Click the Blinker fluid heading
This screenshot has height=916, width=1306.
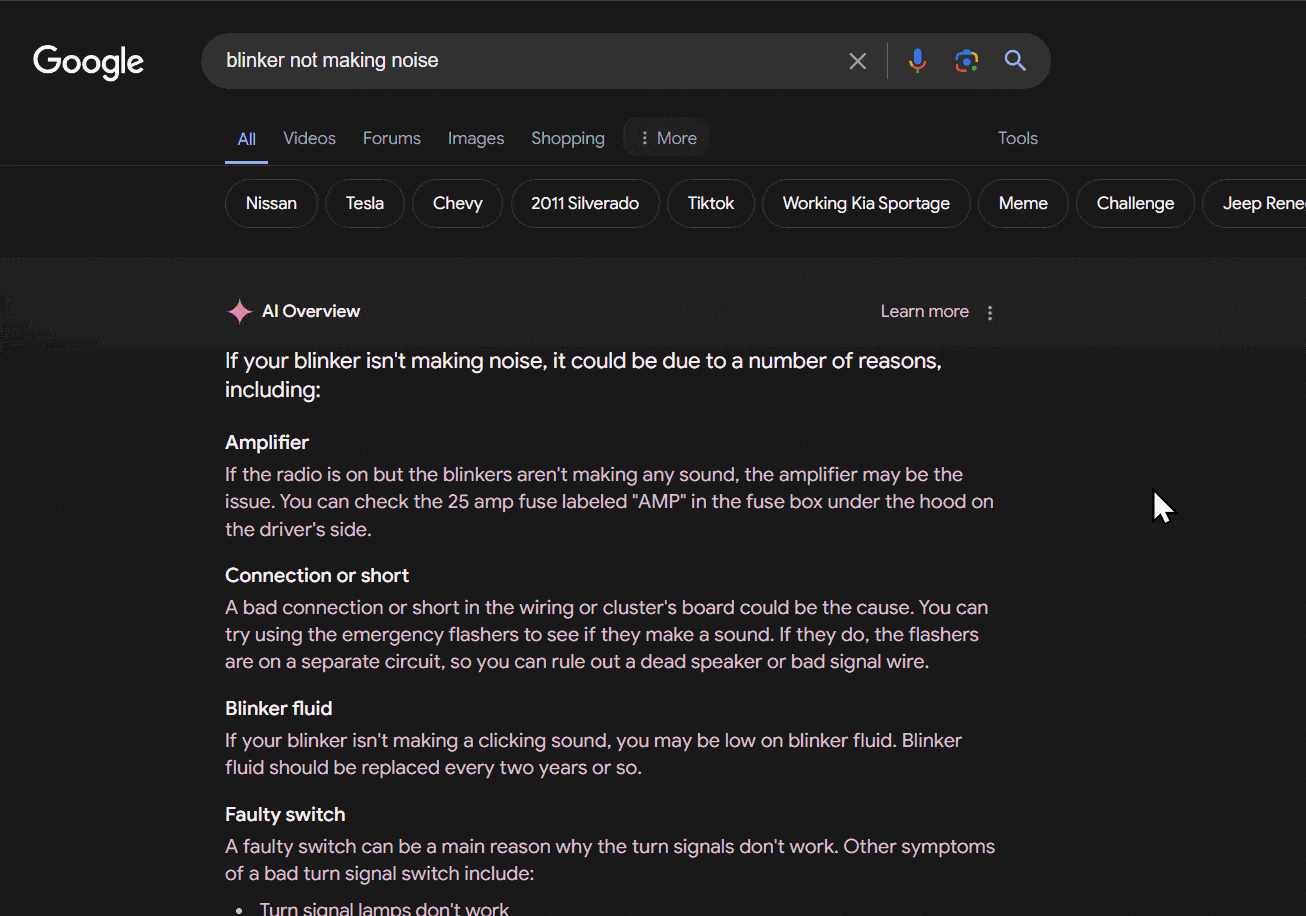[x=278, y=709]
